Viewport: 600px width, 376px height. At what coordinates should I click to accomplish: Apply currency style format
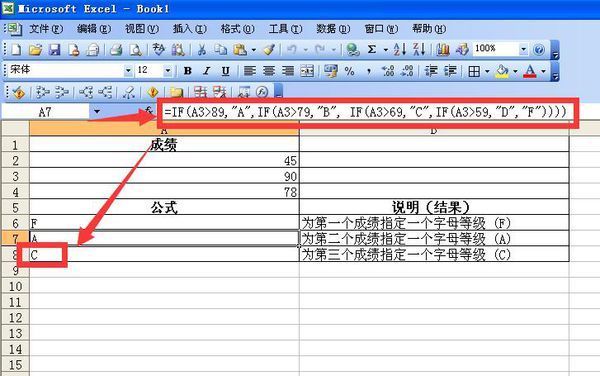(x=330, y=71)
